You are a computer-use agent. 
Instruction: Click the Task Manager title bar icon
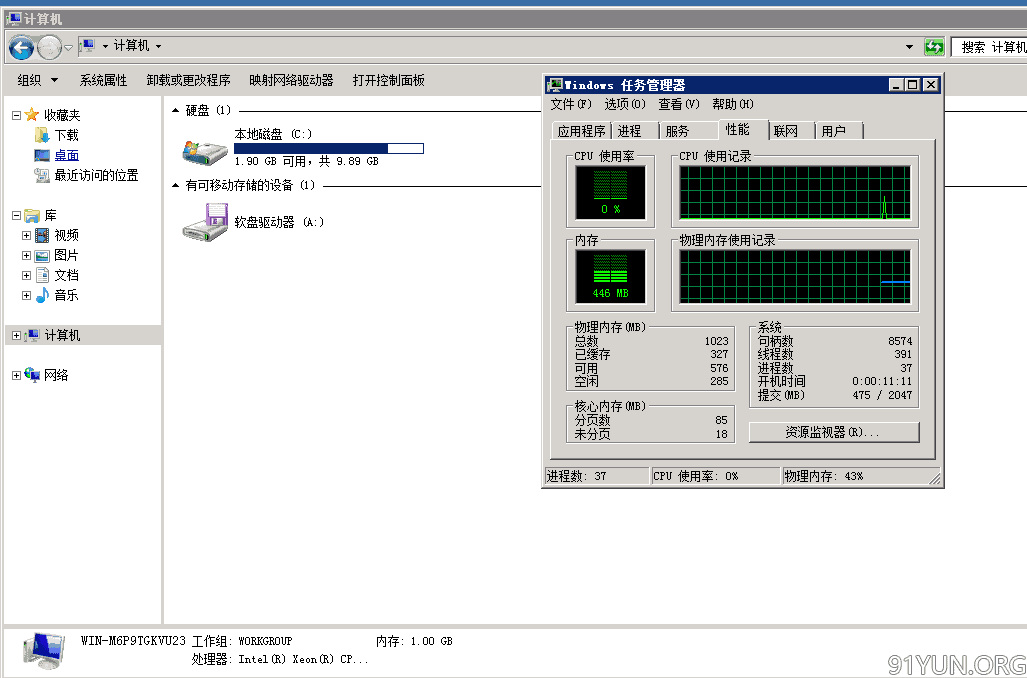[x=555, y=85]
